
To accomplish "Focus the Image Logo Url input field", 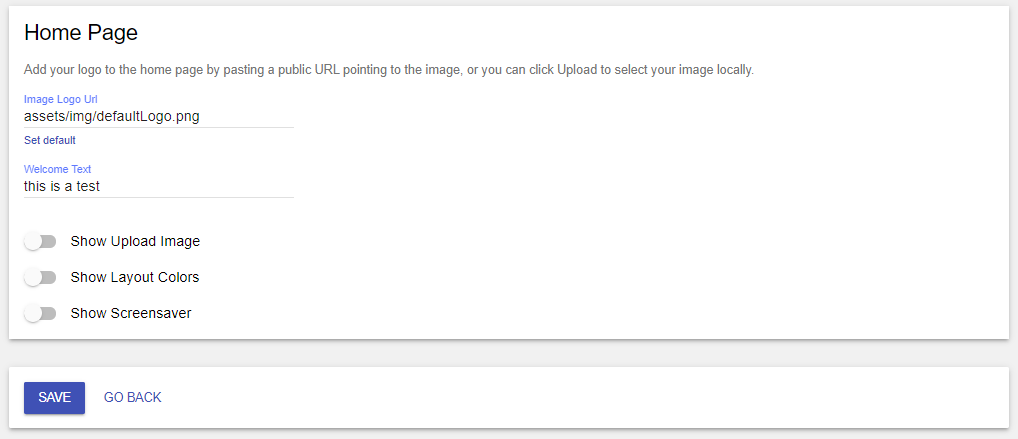I will (x=159, y=117).
